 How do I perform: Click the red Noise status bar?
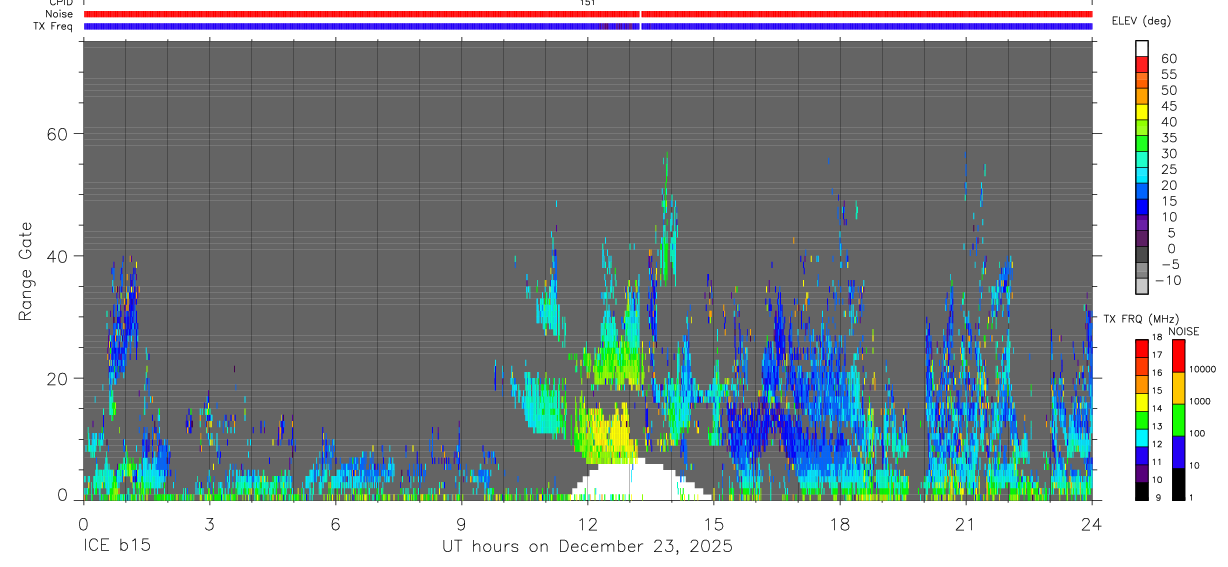[x=588, y=15]
